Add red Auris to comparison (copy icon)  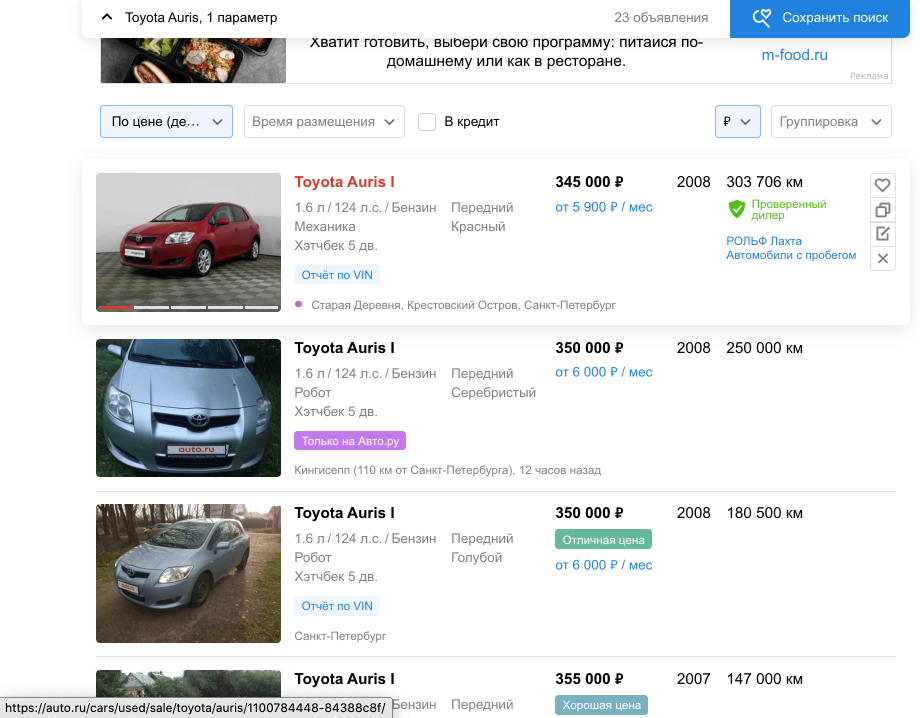tap(882, 210)
